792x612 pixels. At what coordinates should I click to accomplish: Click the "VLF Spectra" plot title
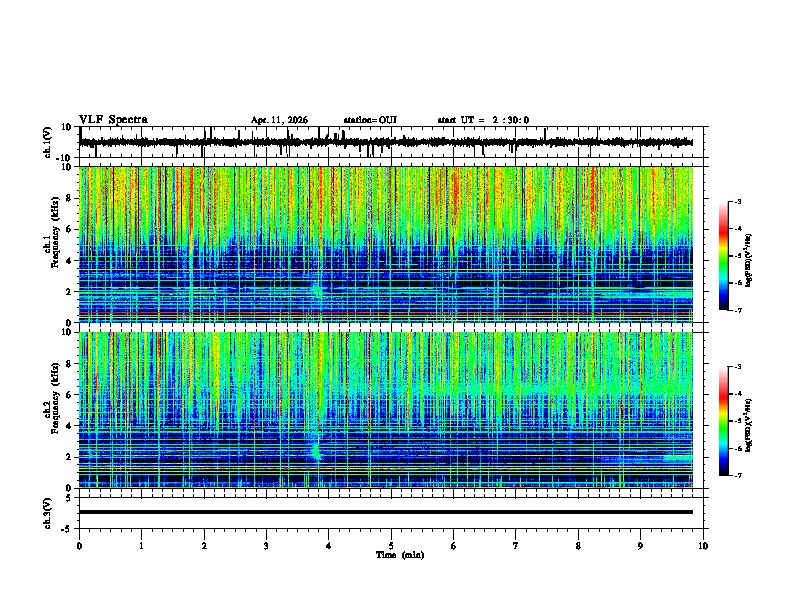pos(113,119)
